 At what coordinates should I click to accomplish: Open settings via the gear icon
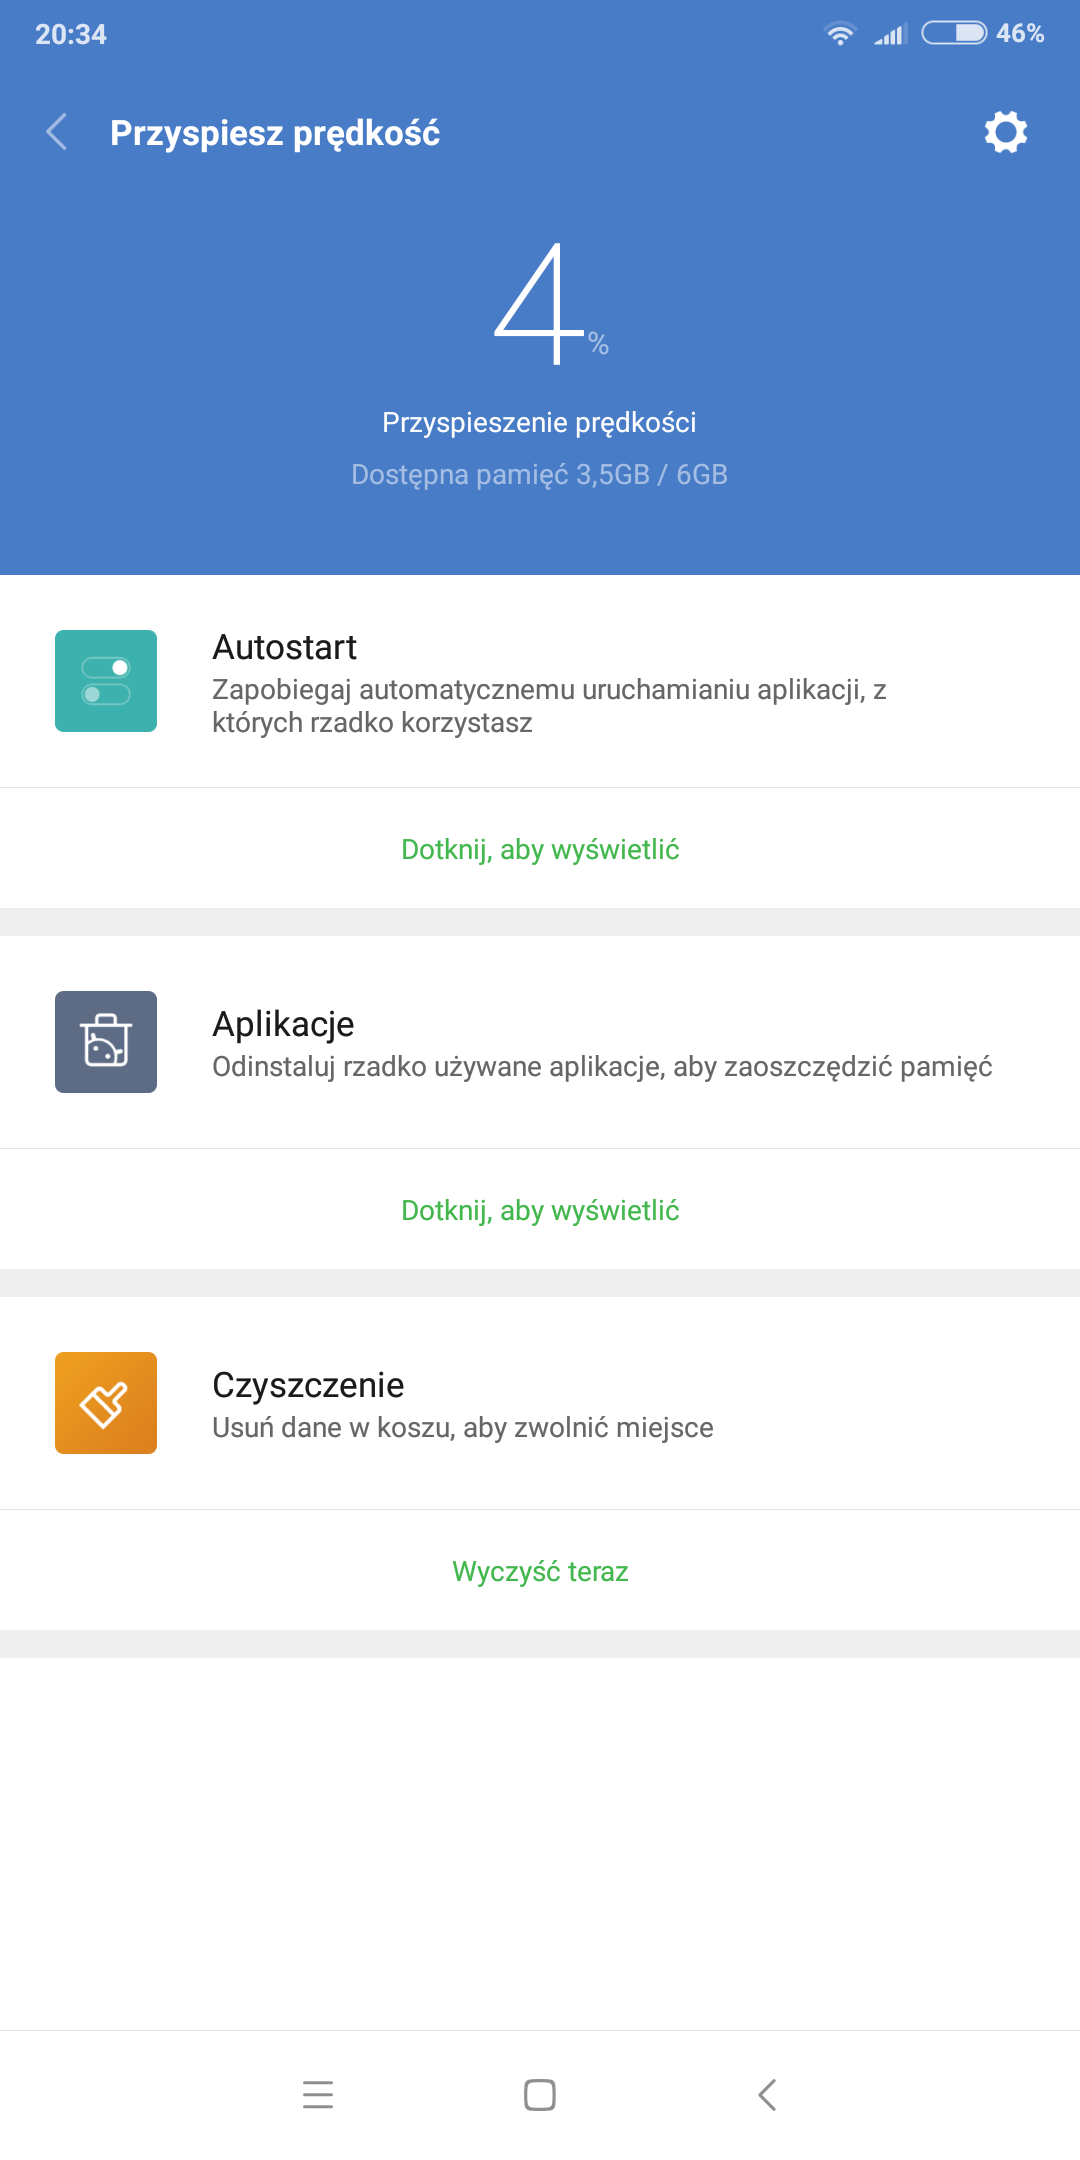[x=1005, y=132]
